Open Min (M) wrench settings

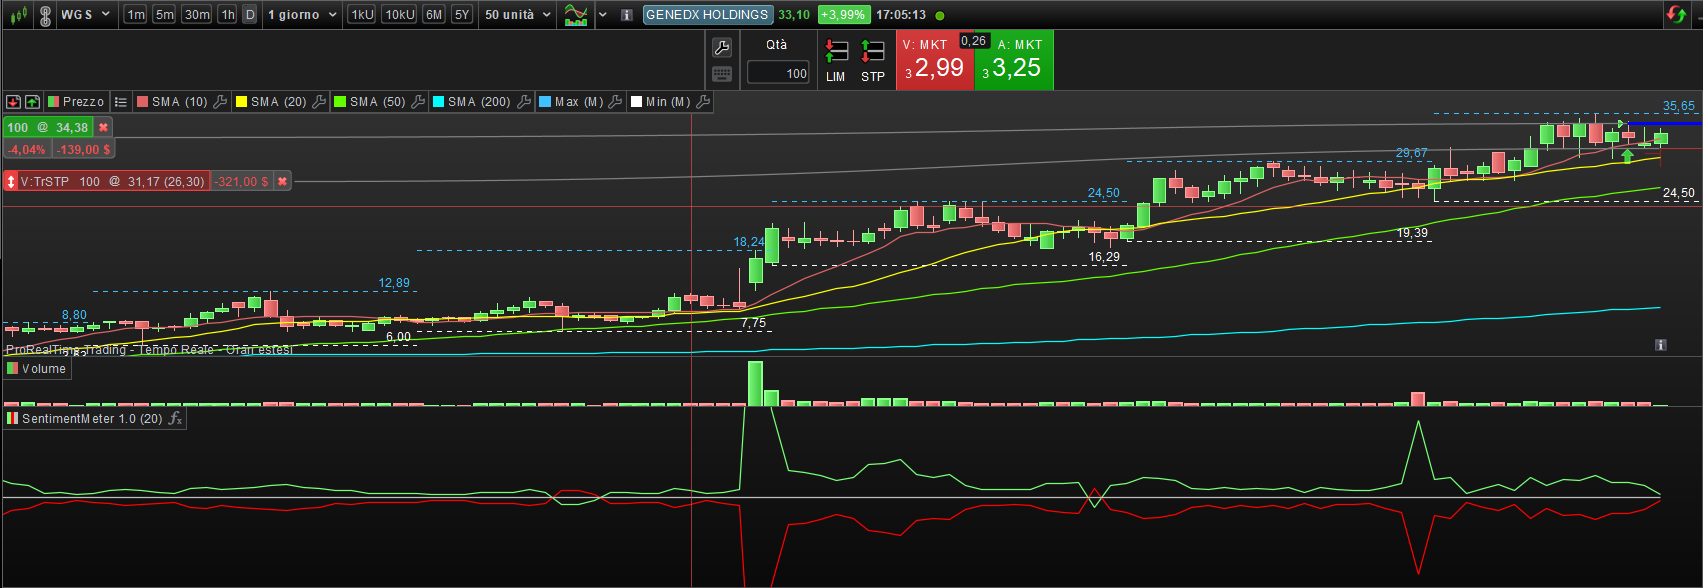tap(703, 102)
